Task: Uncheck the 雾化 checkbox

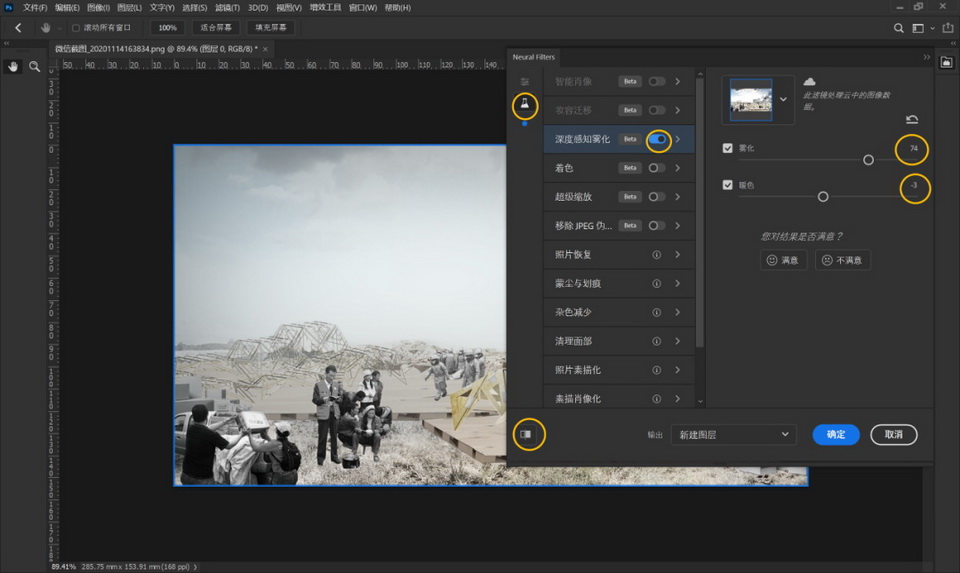Action: pyautogui.click(x=727, y=148)
